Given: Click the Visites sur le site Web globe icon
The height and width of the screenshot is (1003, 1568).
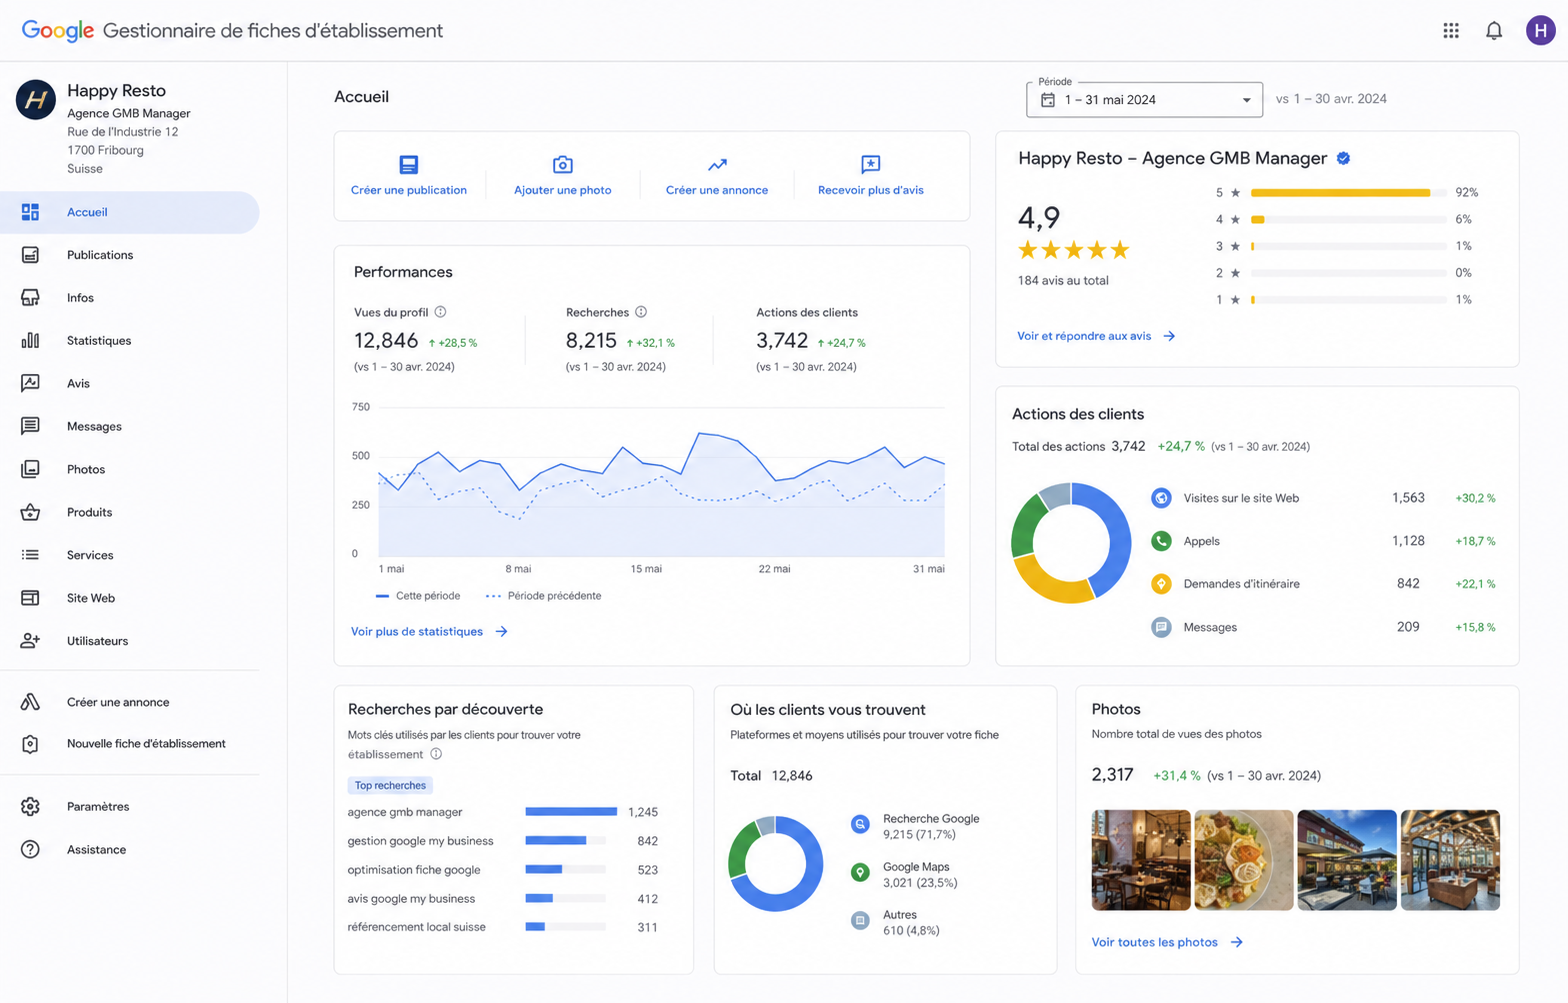Looking at the screenshot, I should coord(1161,498).
